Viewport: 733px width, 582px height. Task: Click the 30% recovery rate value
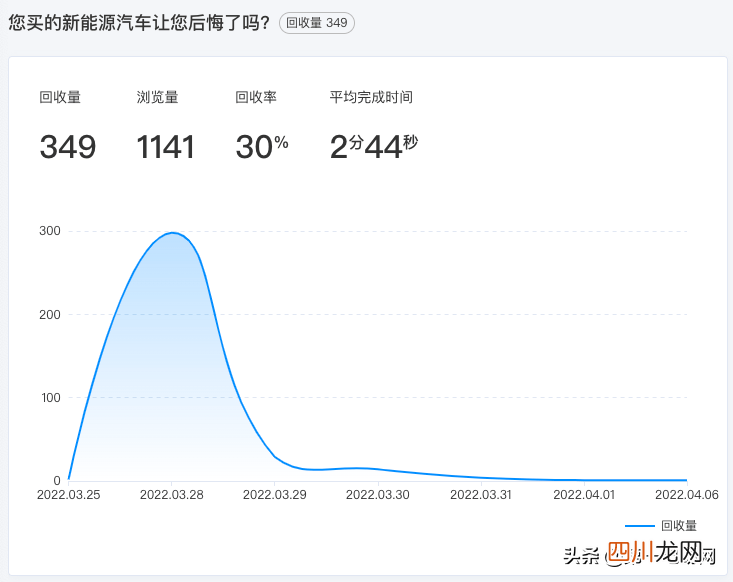pos(262,147)
